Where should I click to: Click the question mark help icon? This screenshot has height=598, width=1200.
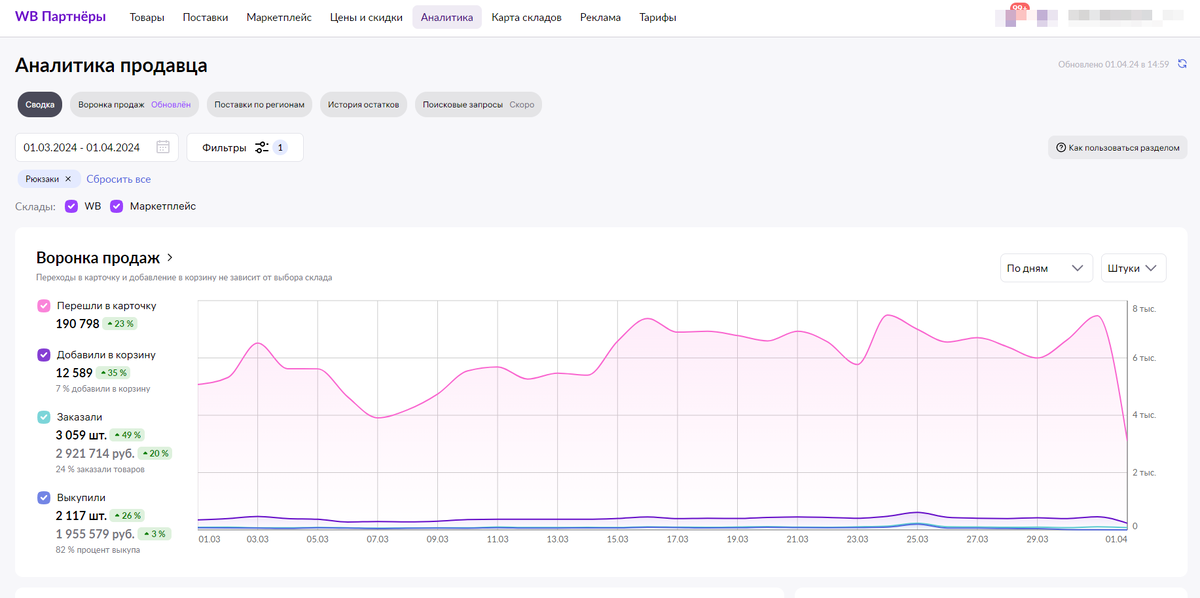pos(1060,148)
